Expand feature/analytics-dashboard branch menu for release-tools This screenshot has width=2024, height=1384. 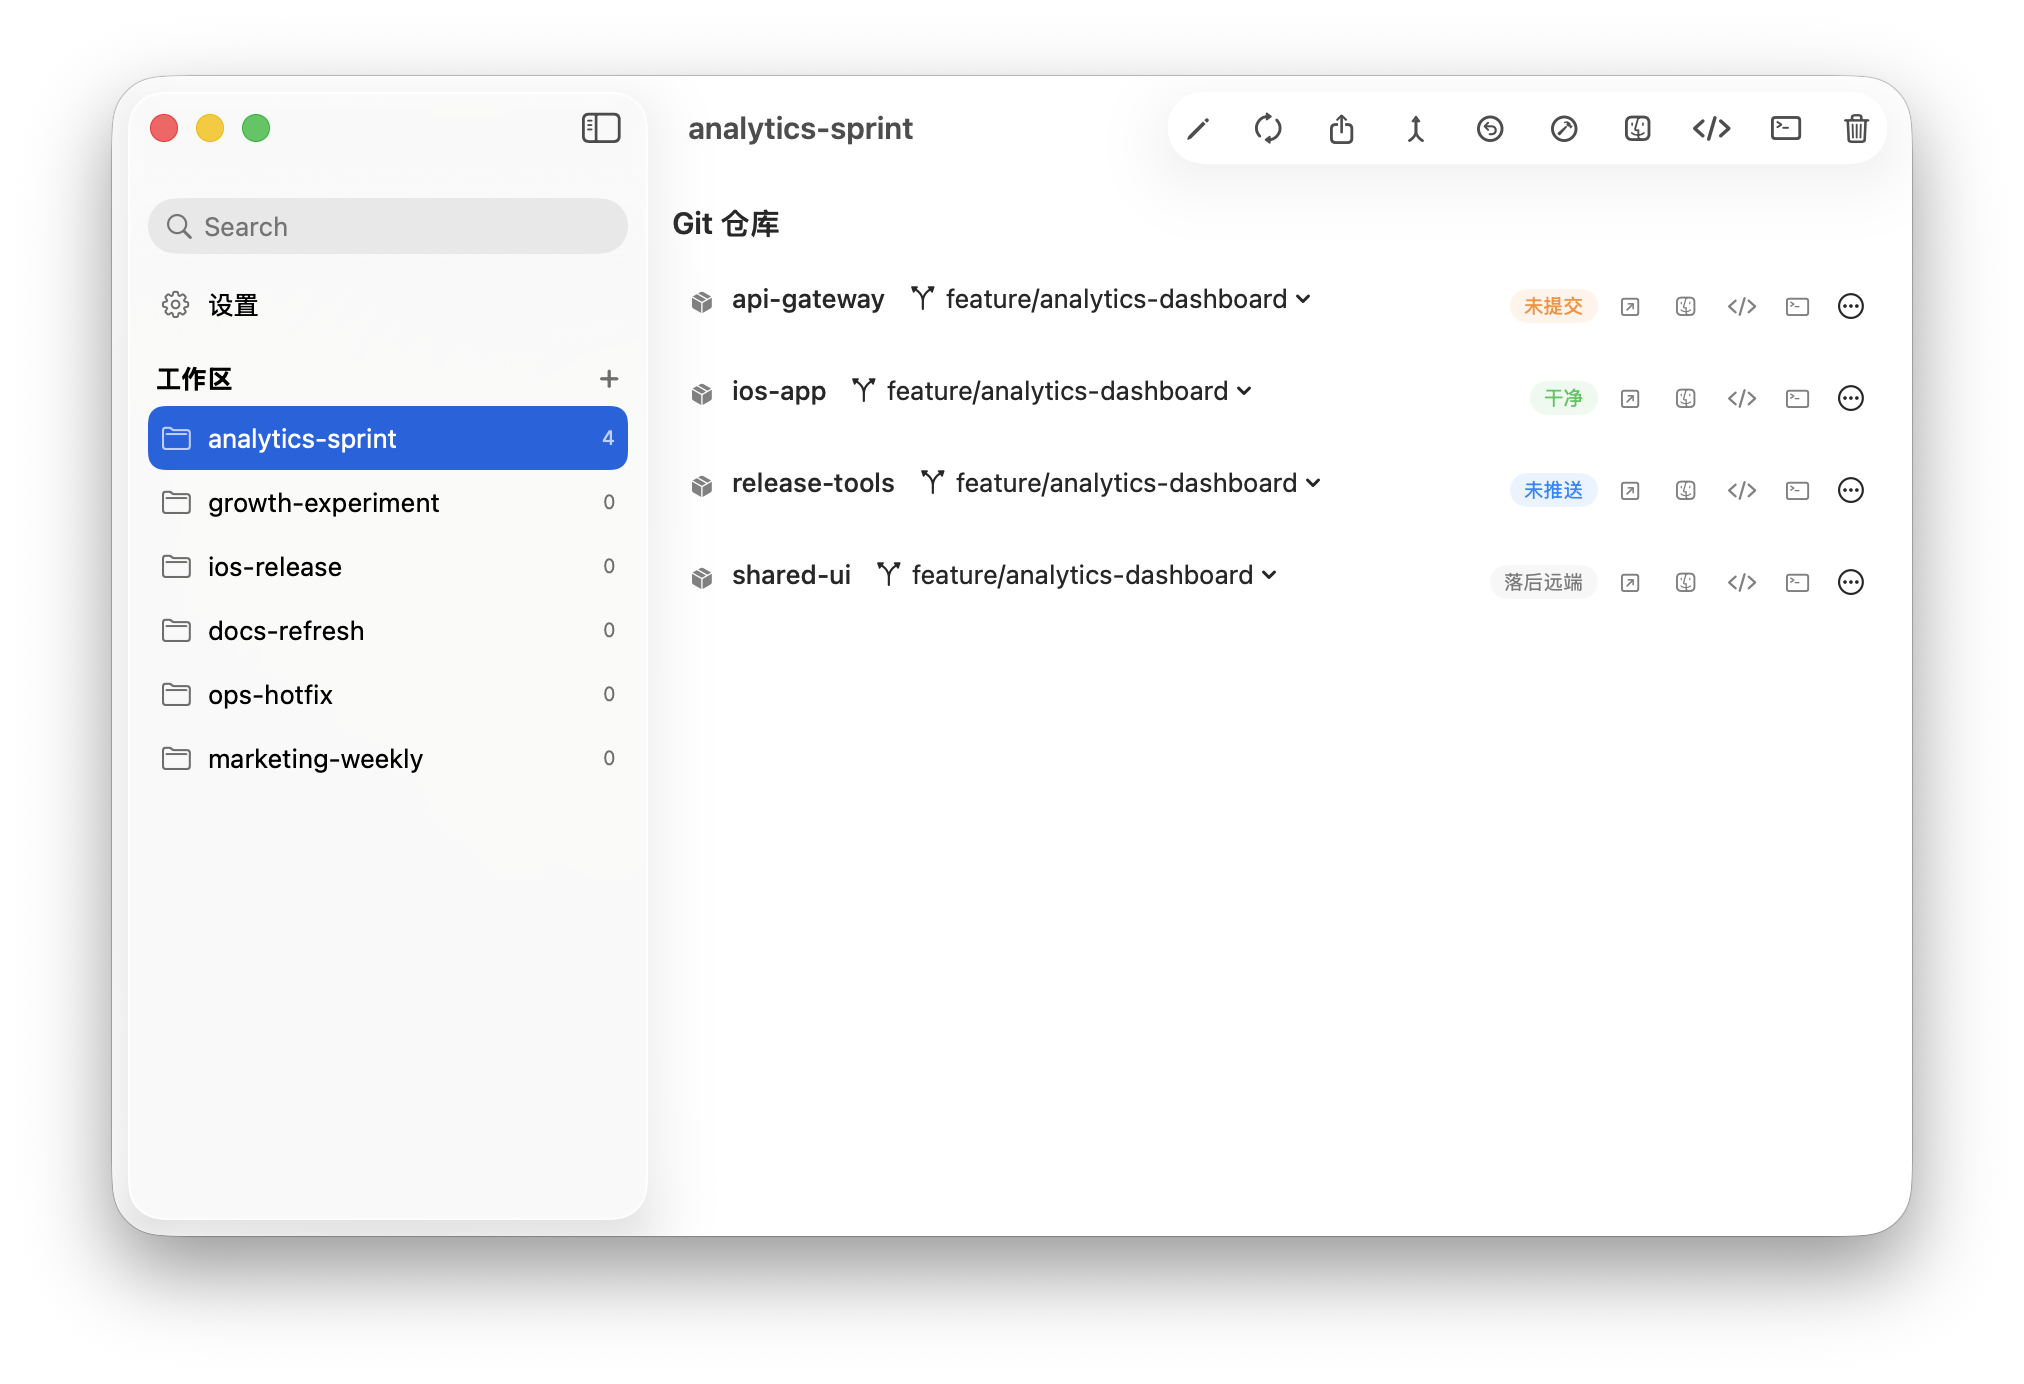click(x=1314, y=482)
